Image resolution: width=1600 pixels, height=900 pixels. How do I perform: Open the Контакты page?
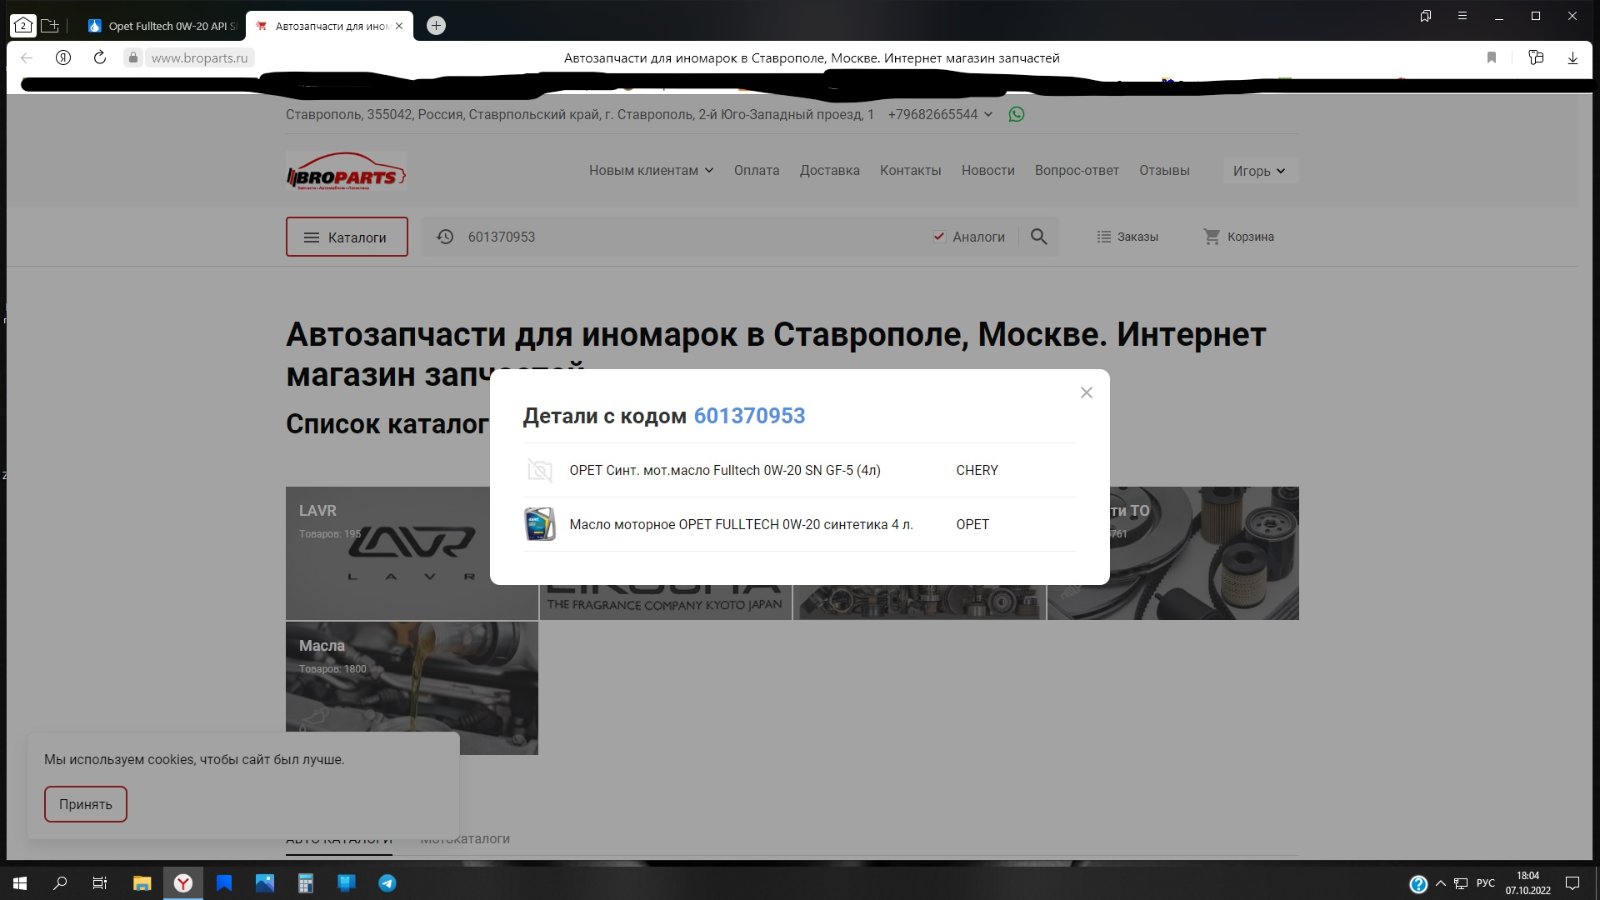coord(910,170)
